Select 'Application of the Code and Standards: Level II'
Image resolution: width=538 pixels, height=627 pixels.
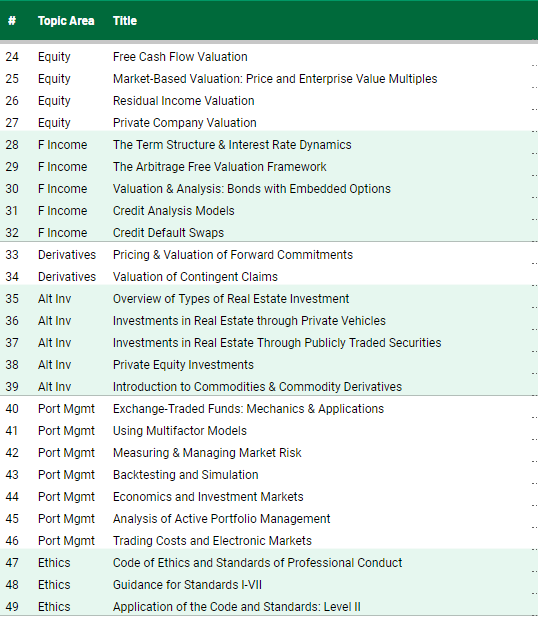(x=236, y=607)
